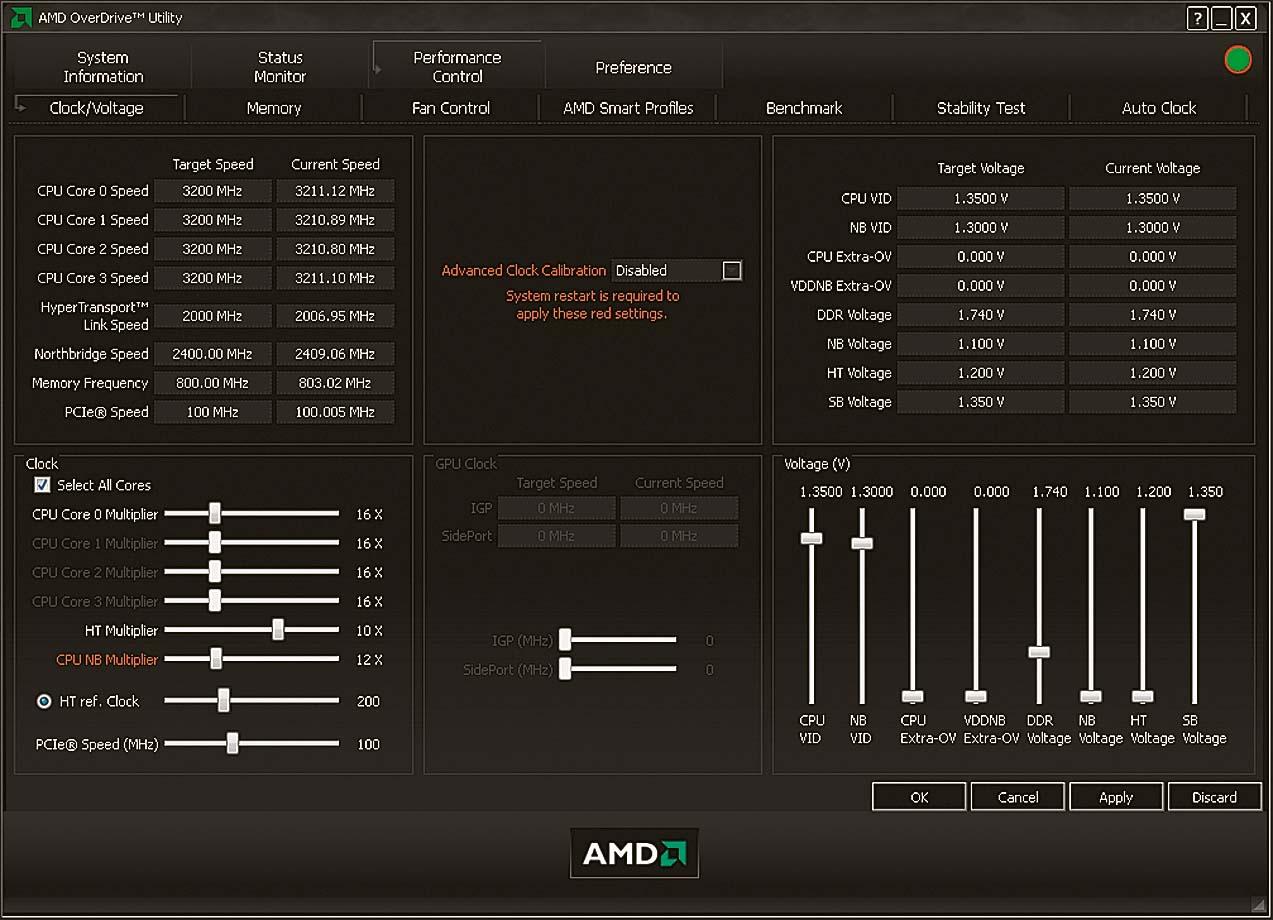Click the green status indicator circle
This screenshot has height=920, width=1273.
coord(1238,60)
